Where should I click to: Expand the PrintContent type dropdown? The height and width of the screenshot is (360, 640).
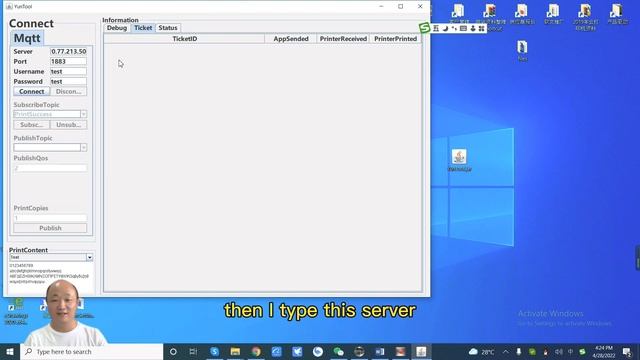[89, 257]
